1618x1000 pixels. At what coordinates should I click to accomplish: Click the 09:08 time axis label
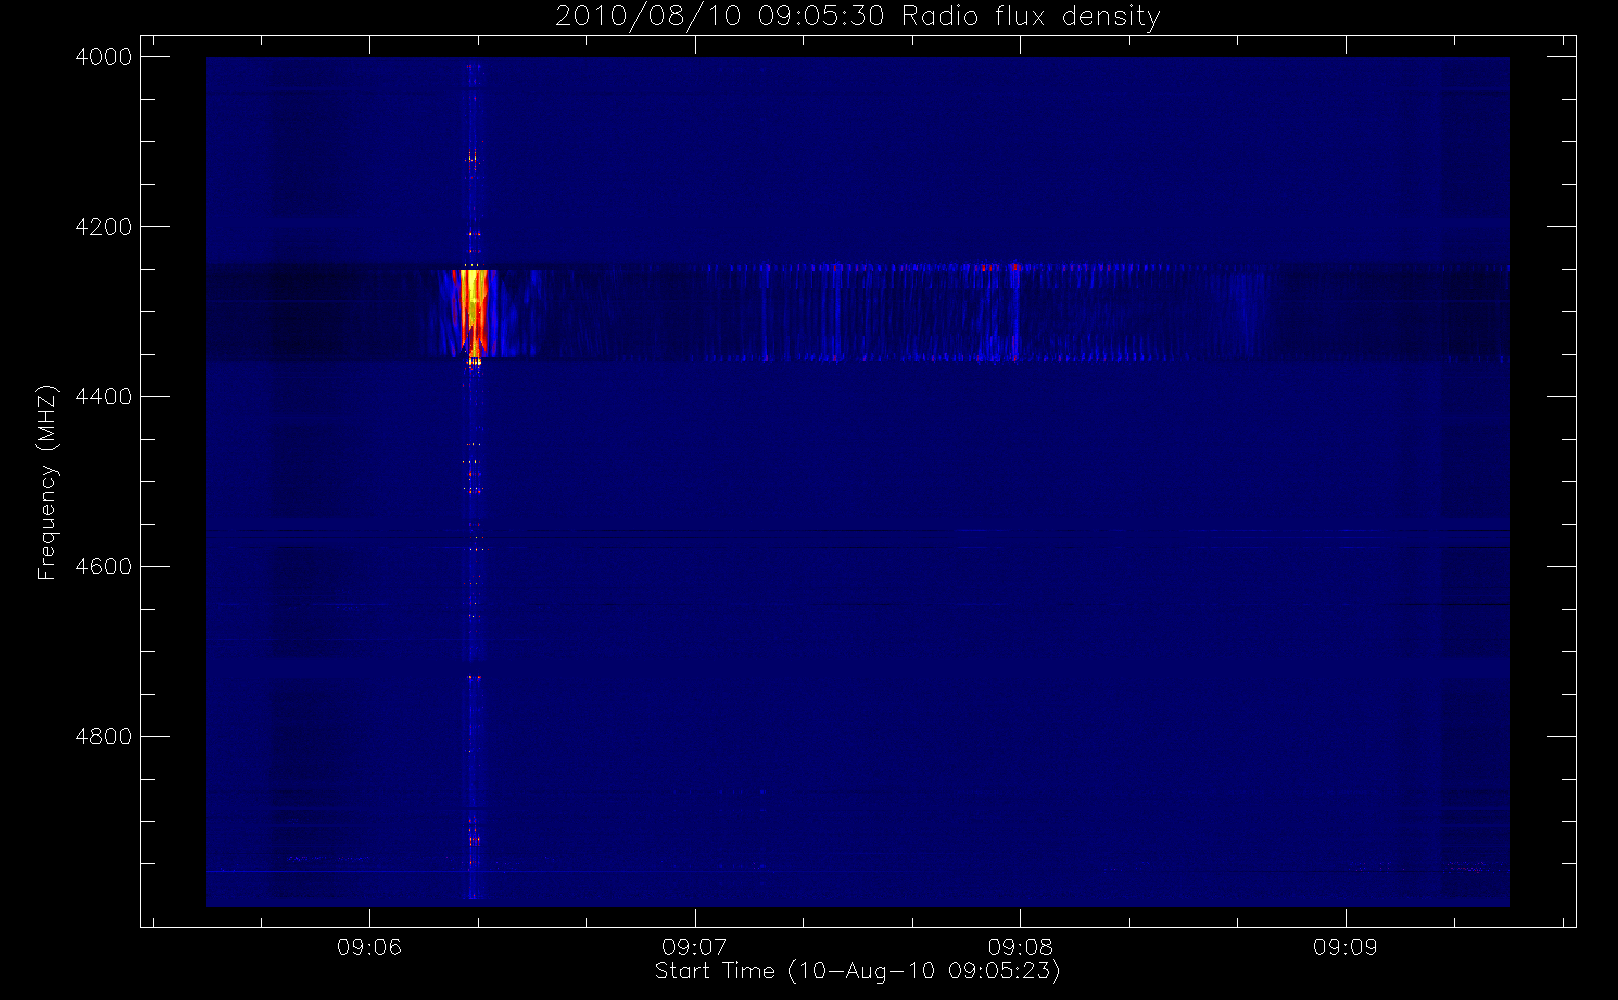(x=1020, y=947)
